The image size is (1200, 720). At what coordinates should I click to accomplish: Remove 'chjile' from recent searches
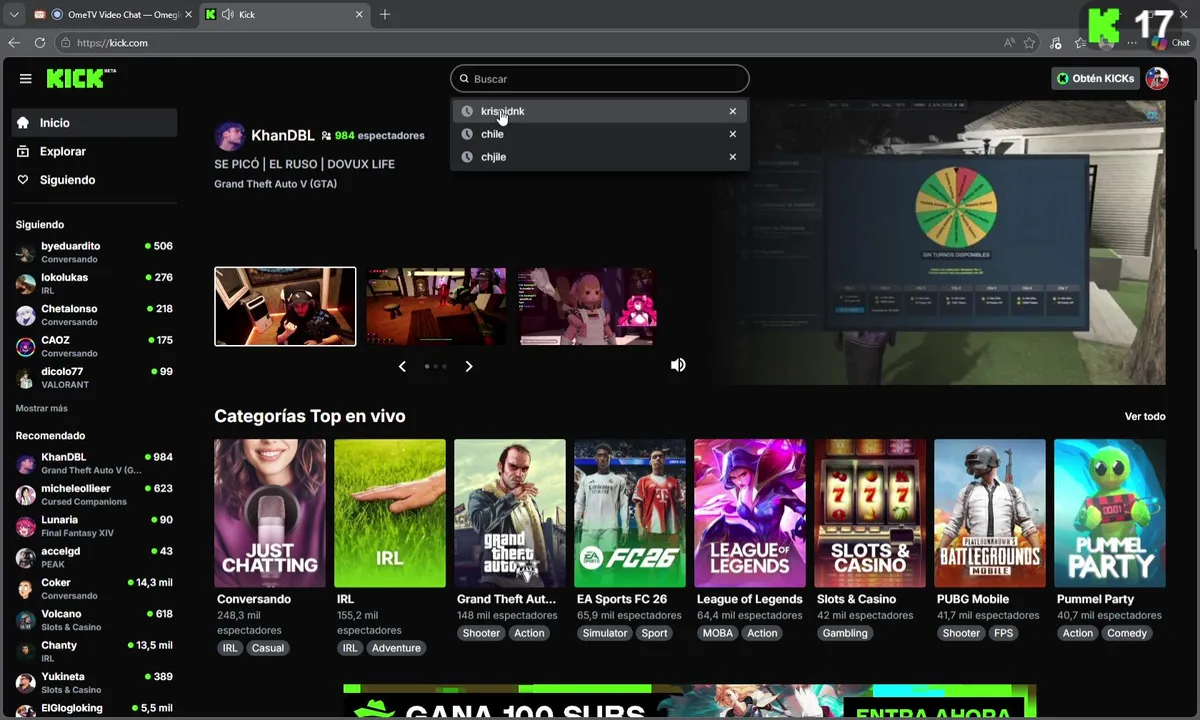[x=732, y=157]
